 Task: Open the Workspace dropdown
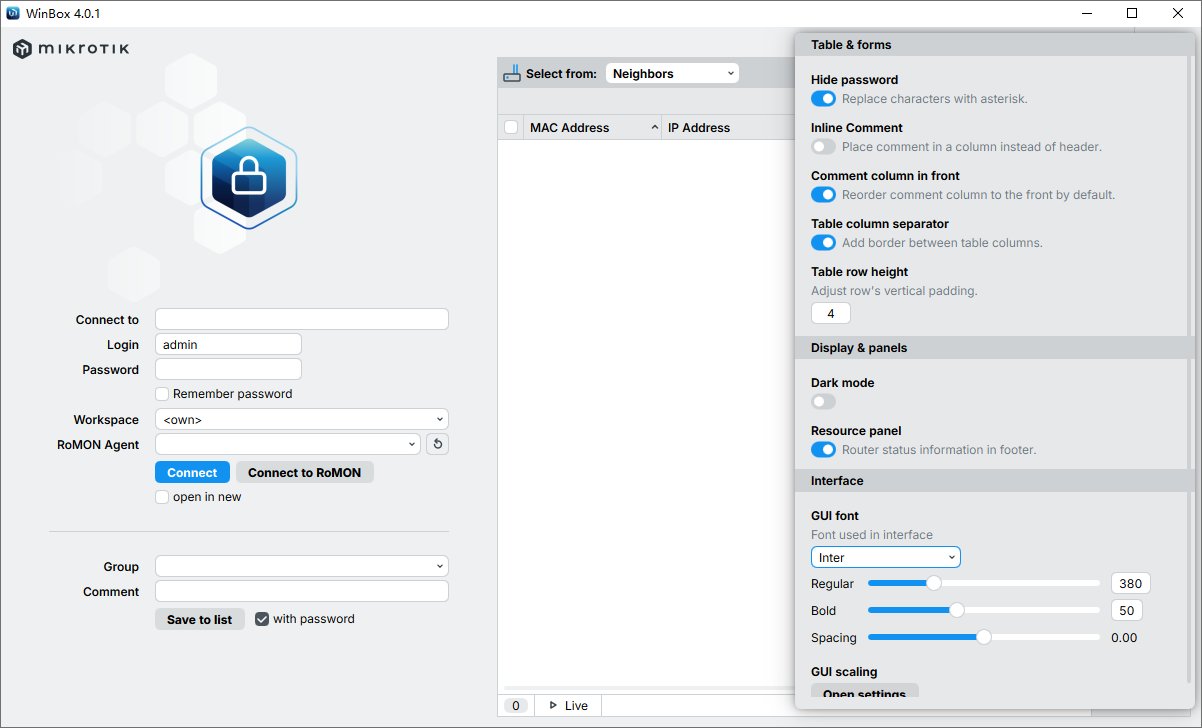(x=301, y=420)
